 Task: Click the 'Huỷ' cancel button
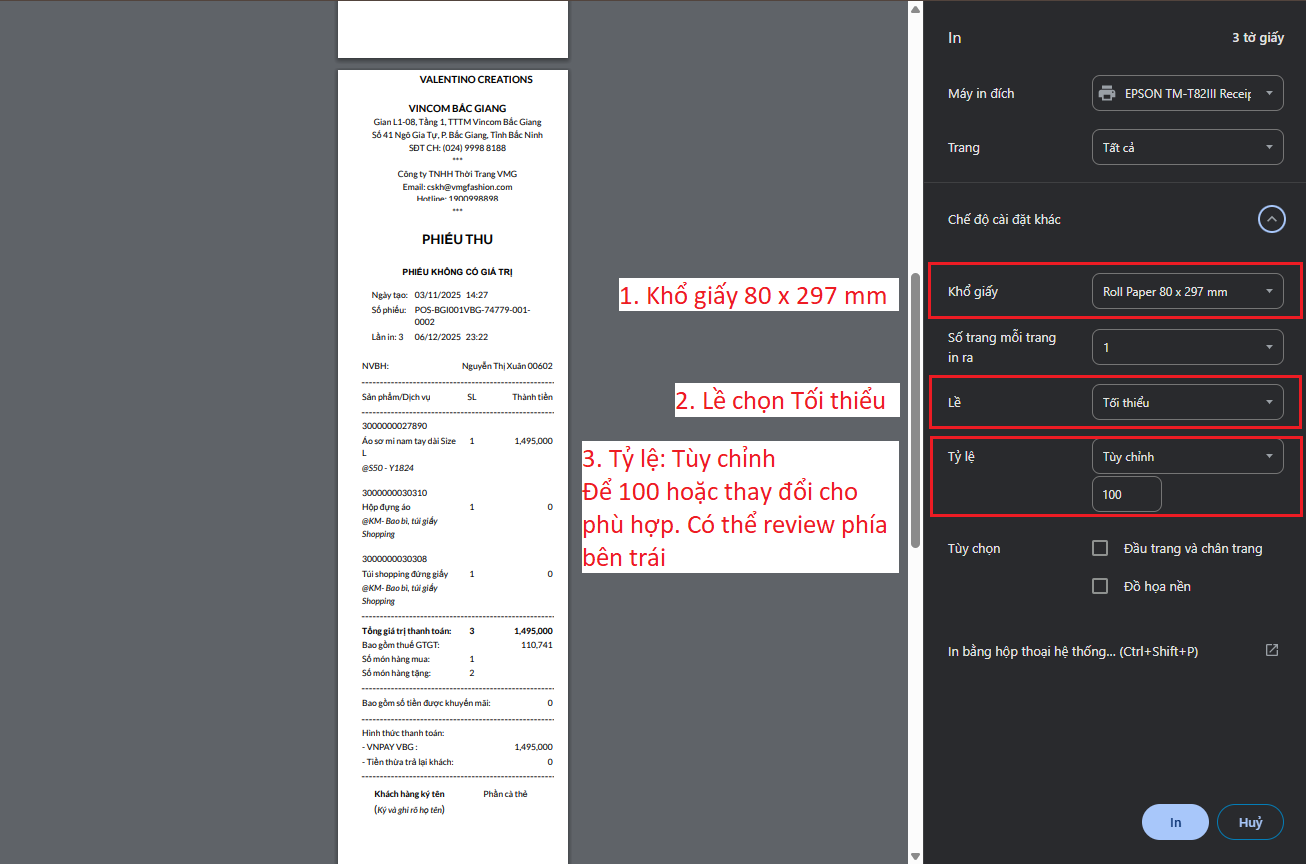click(1250, 822)
